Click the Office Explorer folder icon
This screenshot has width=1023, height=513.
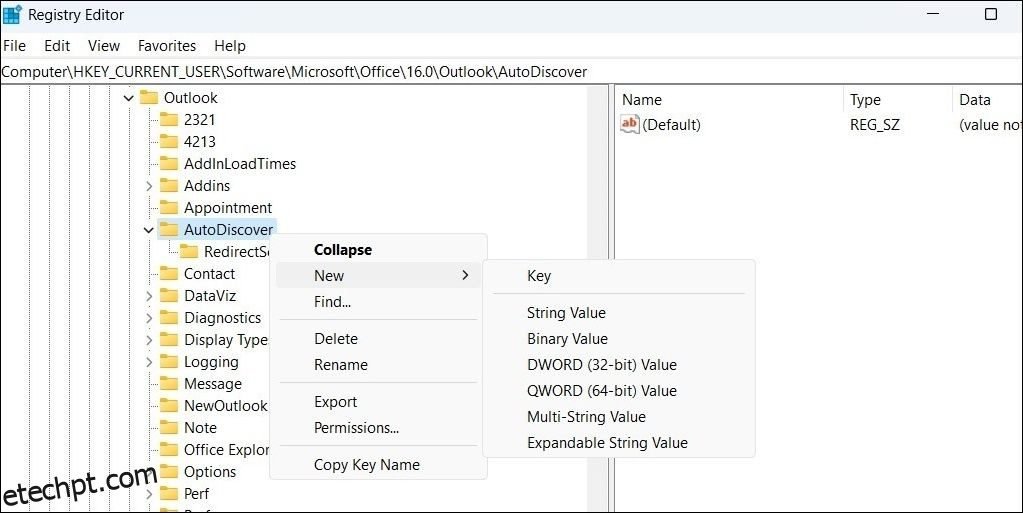170,450
